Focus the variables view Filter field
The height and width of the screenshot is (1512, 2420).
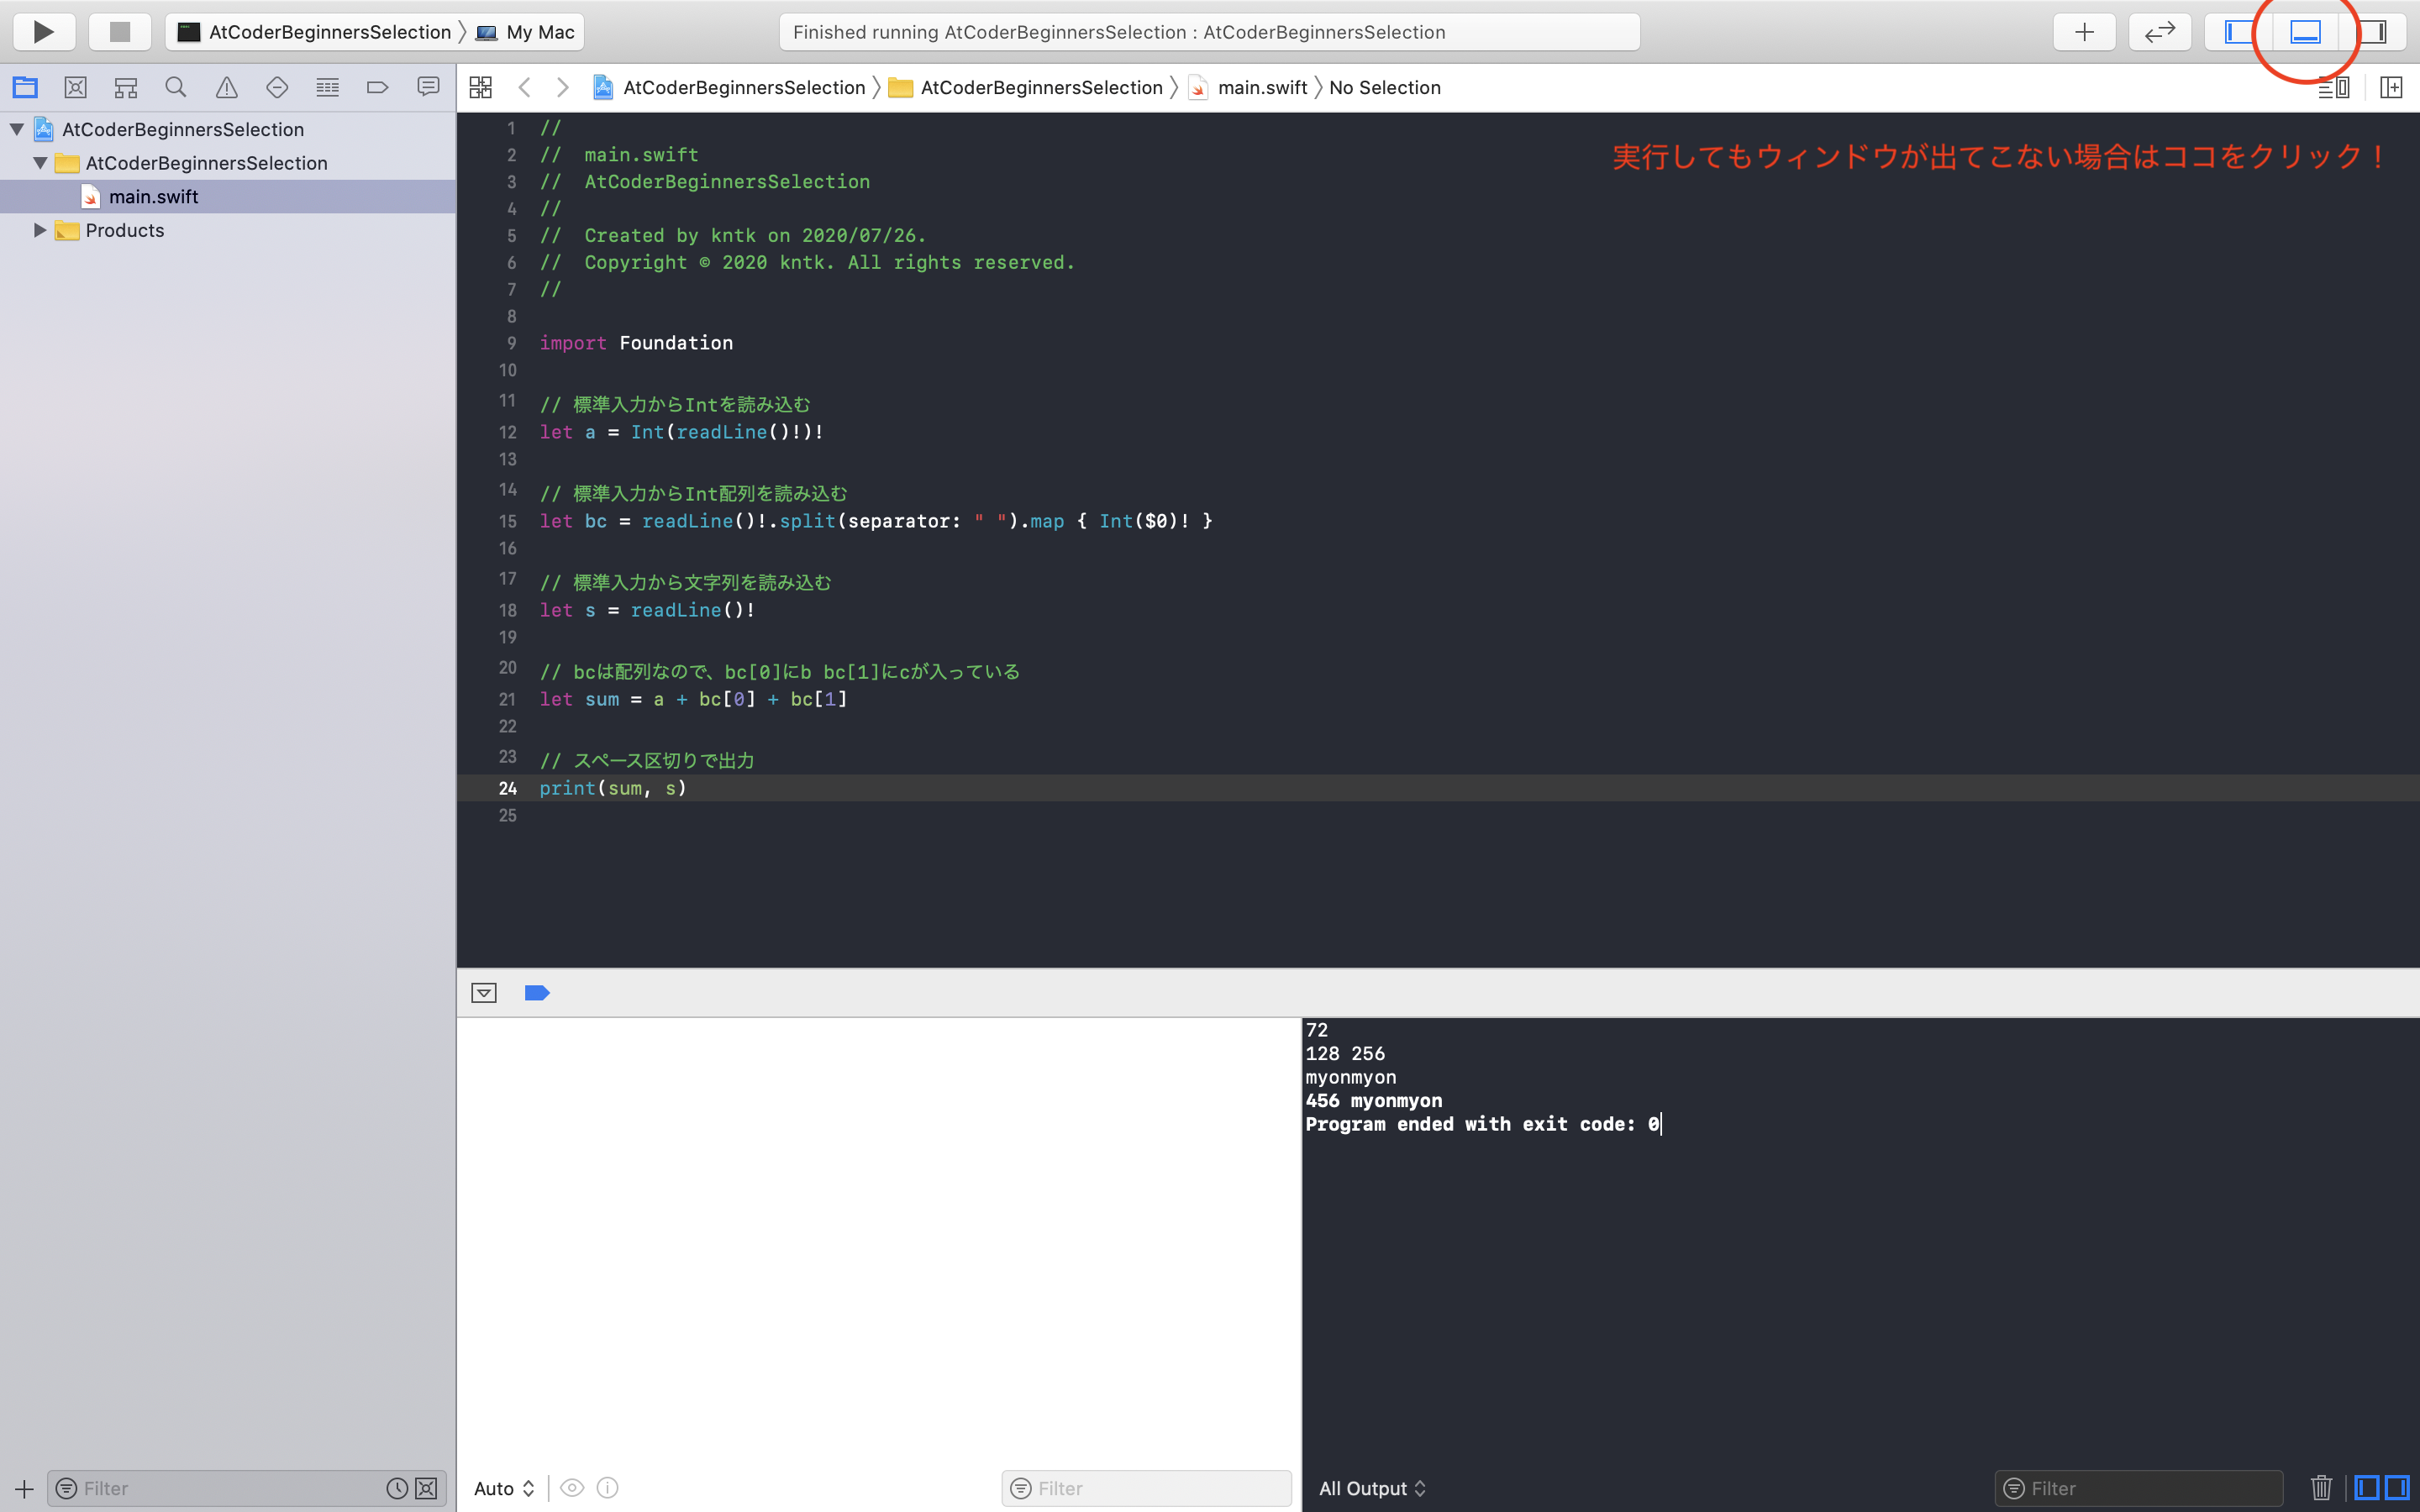[x=1147, y=1488]
